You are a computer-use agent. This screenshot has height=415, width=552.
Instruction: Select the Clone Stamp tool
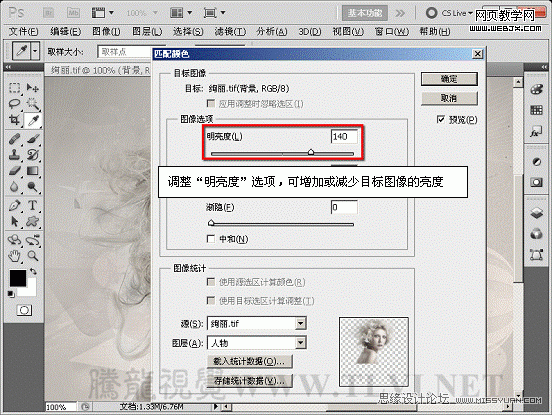click(14, 155)
